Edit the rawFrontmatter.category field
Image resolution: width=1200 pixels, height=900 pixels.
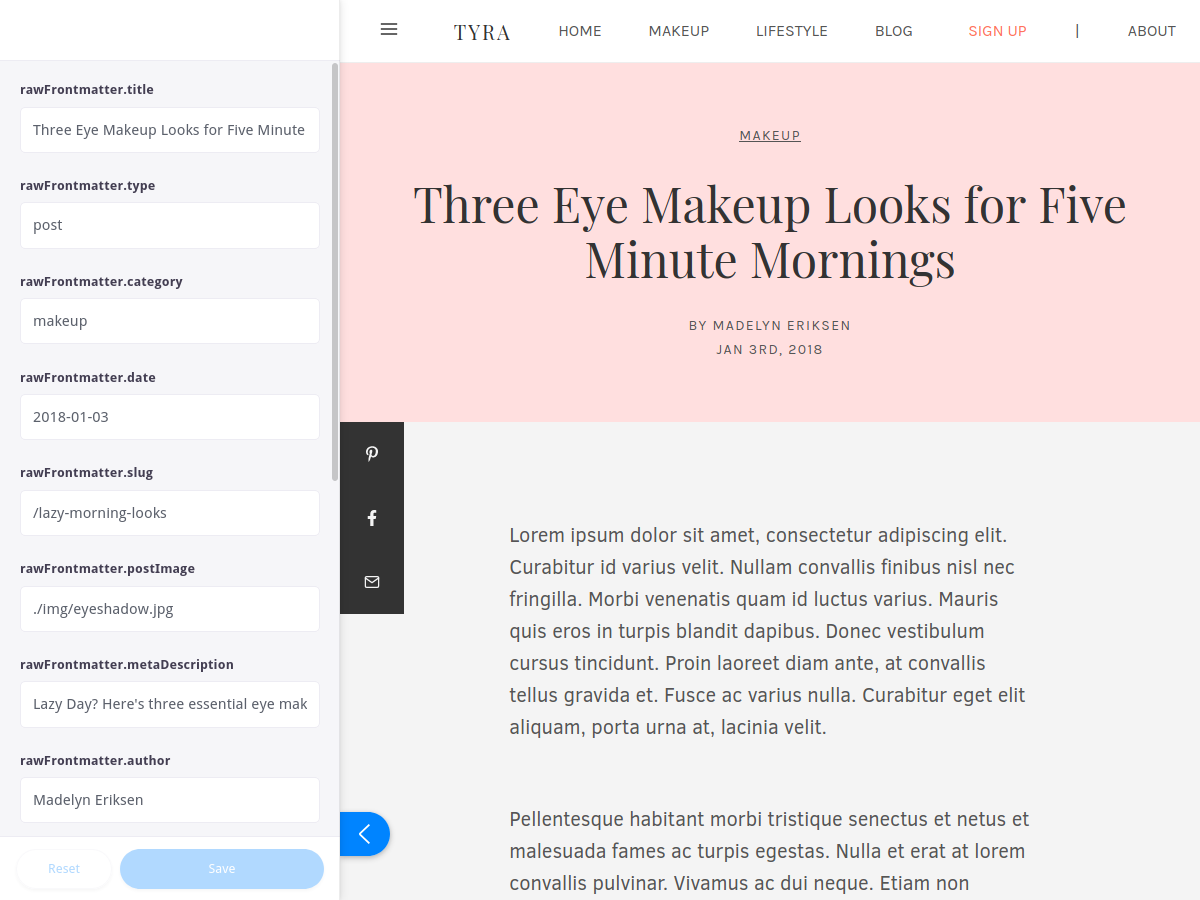(x=170, y=321)
